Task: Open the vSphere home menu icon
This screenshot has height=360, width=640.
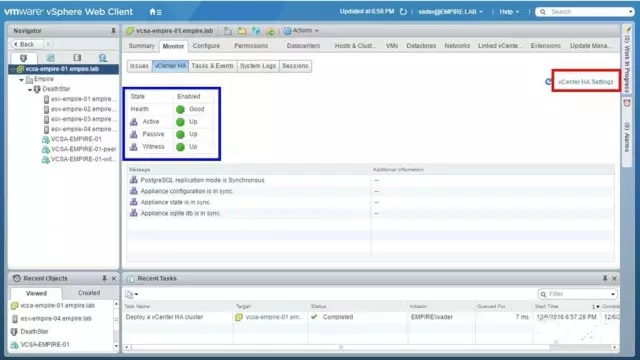Action: tap(155, 12)
